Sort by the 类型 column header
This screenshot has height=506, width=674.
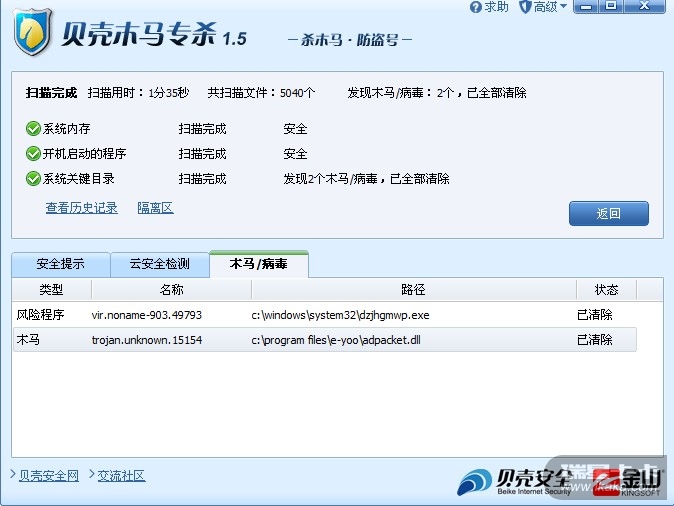52,289
